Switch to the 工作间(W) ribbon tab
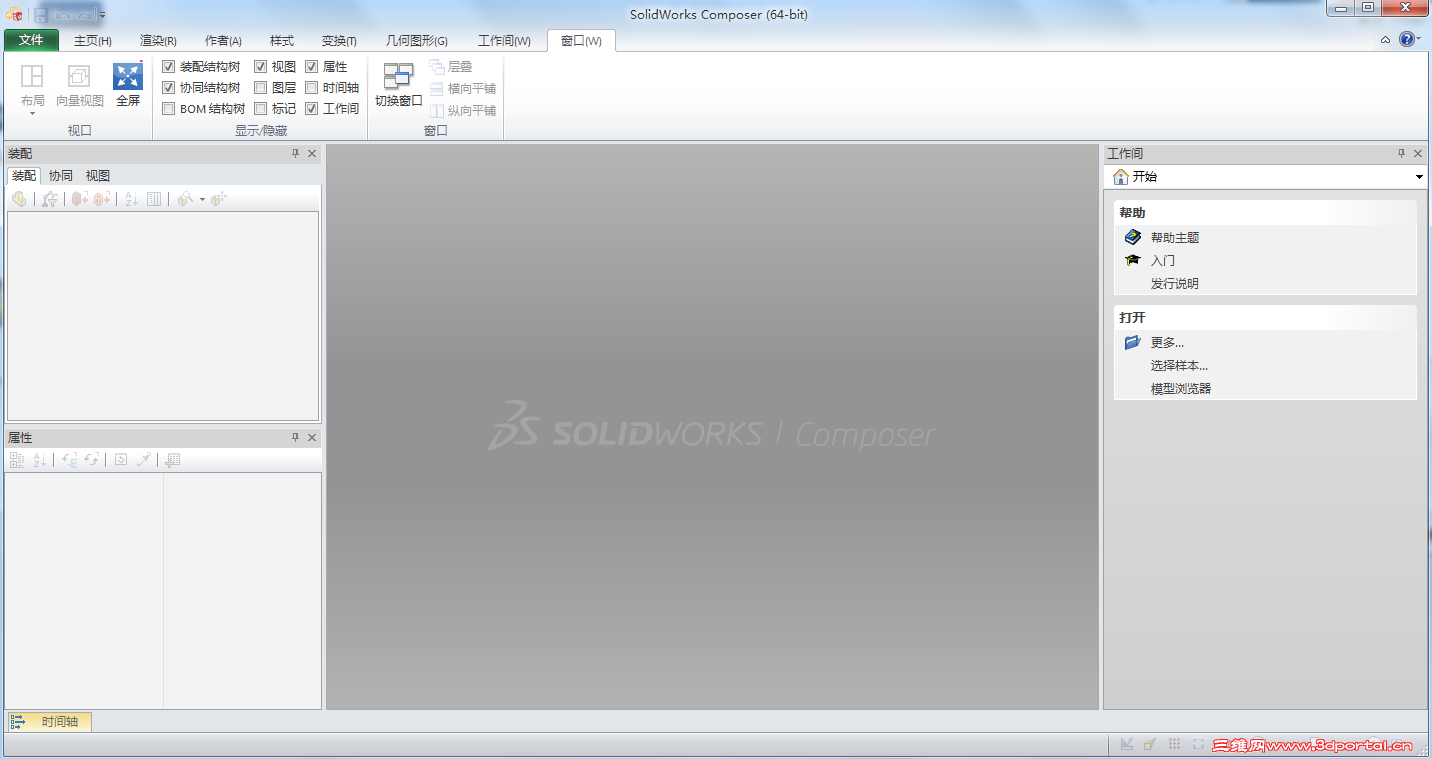Viewport: 1432px width, 759px height. click(x=504, y=41)
